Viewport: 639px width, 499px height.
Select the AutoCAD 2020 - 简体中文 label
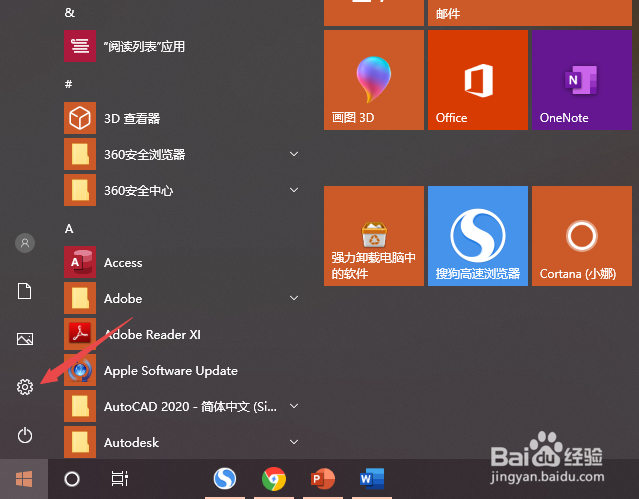190,406
